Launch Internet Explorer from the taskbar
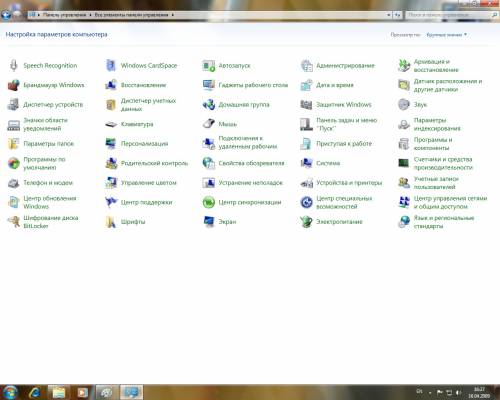The image size is (500, 400). point(34,392)
